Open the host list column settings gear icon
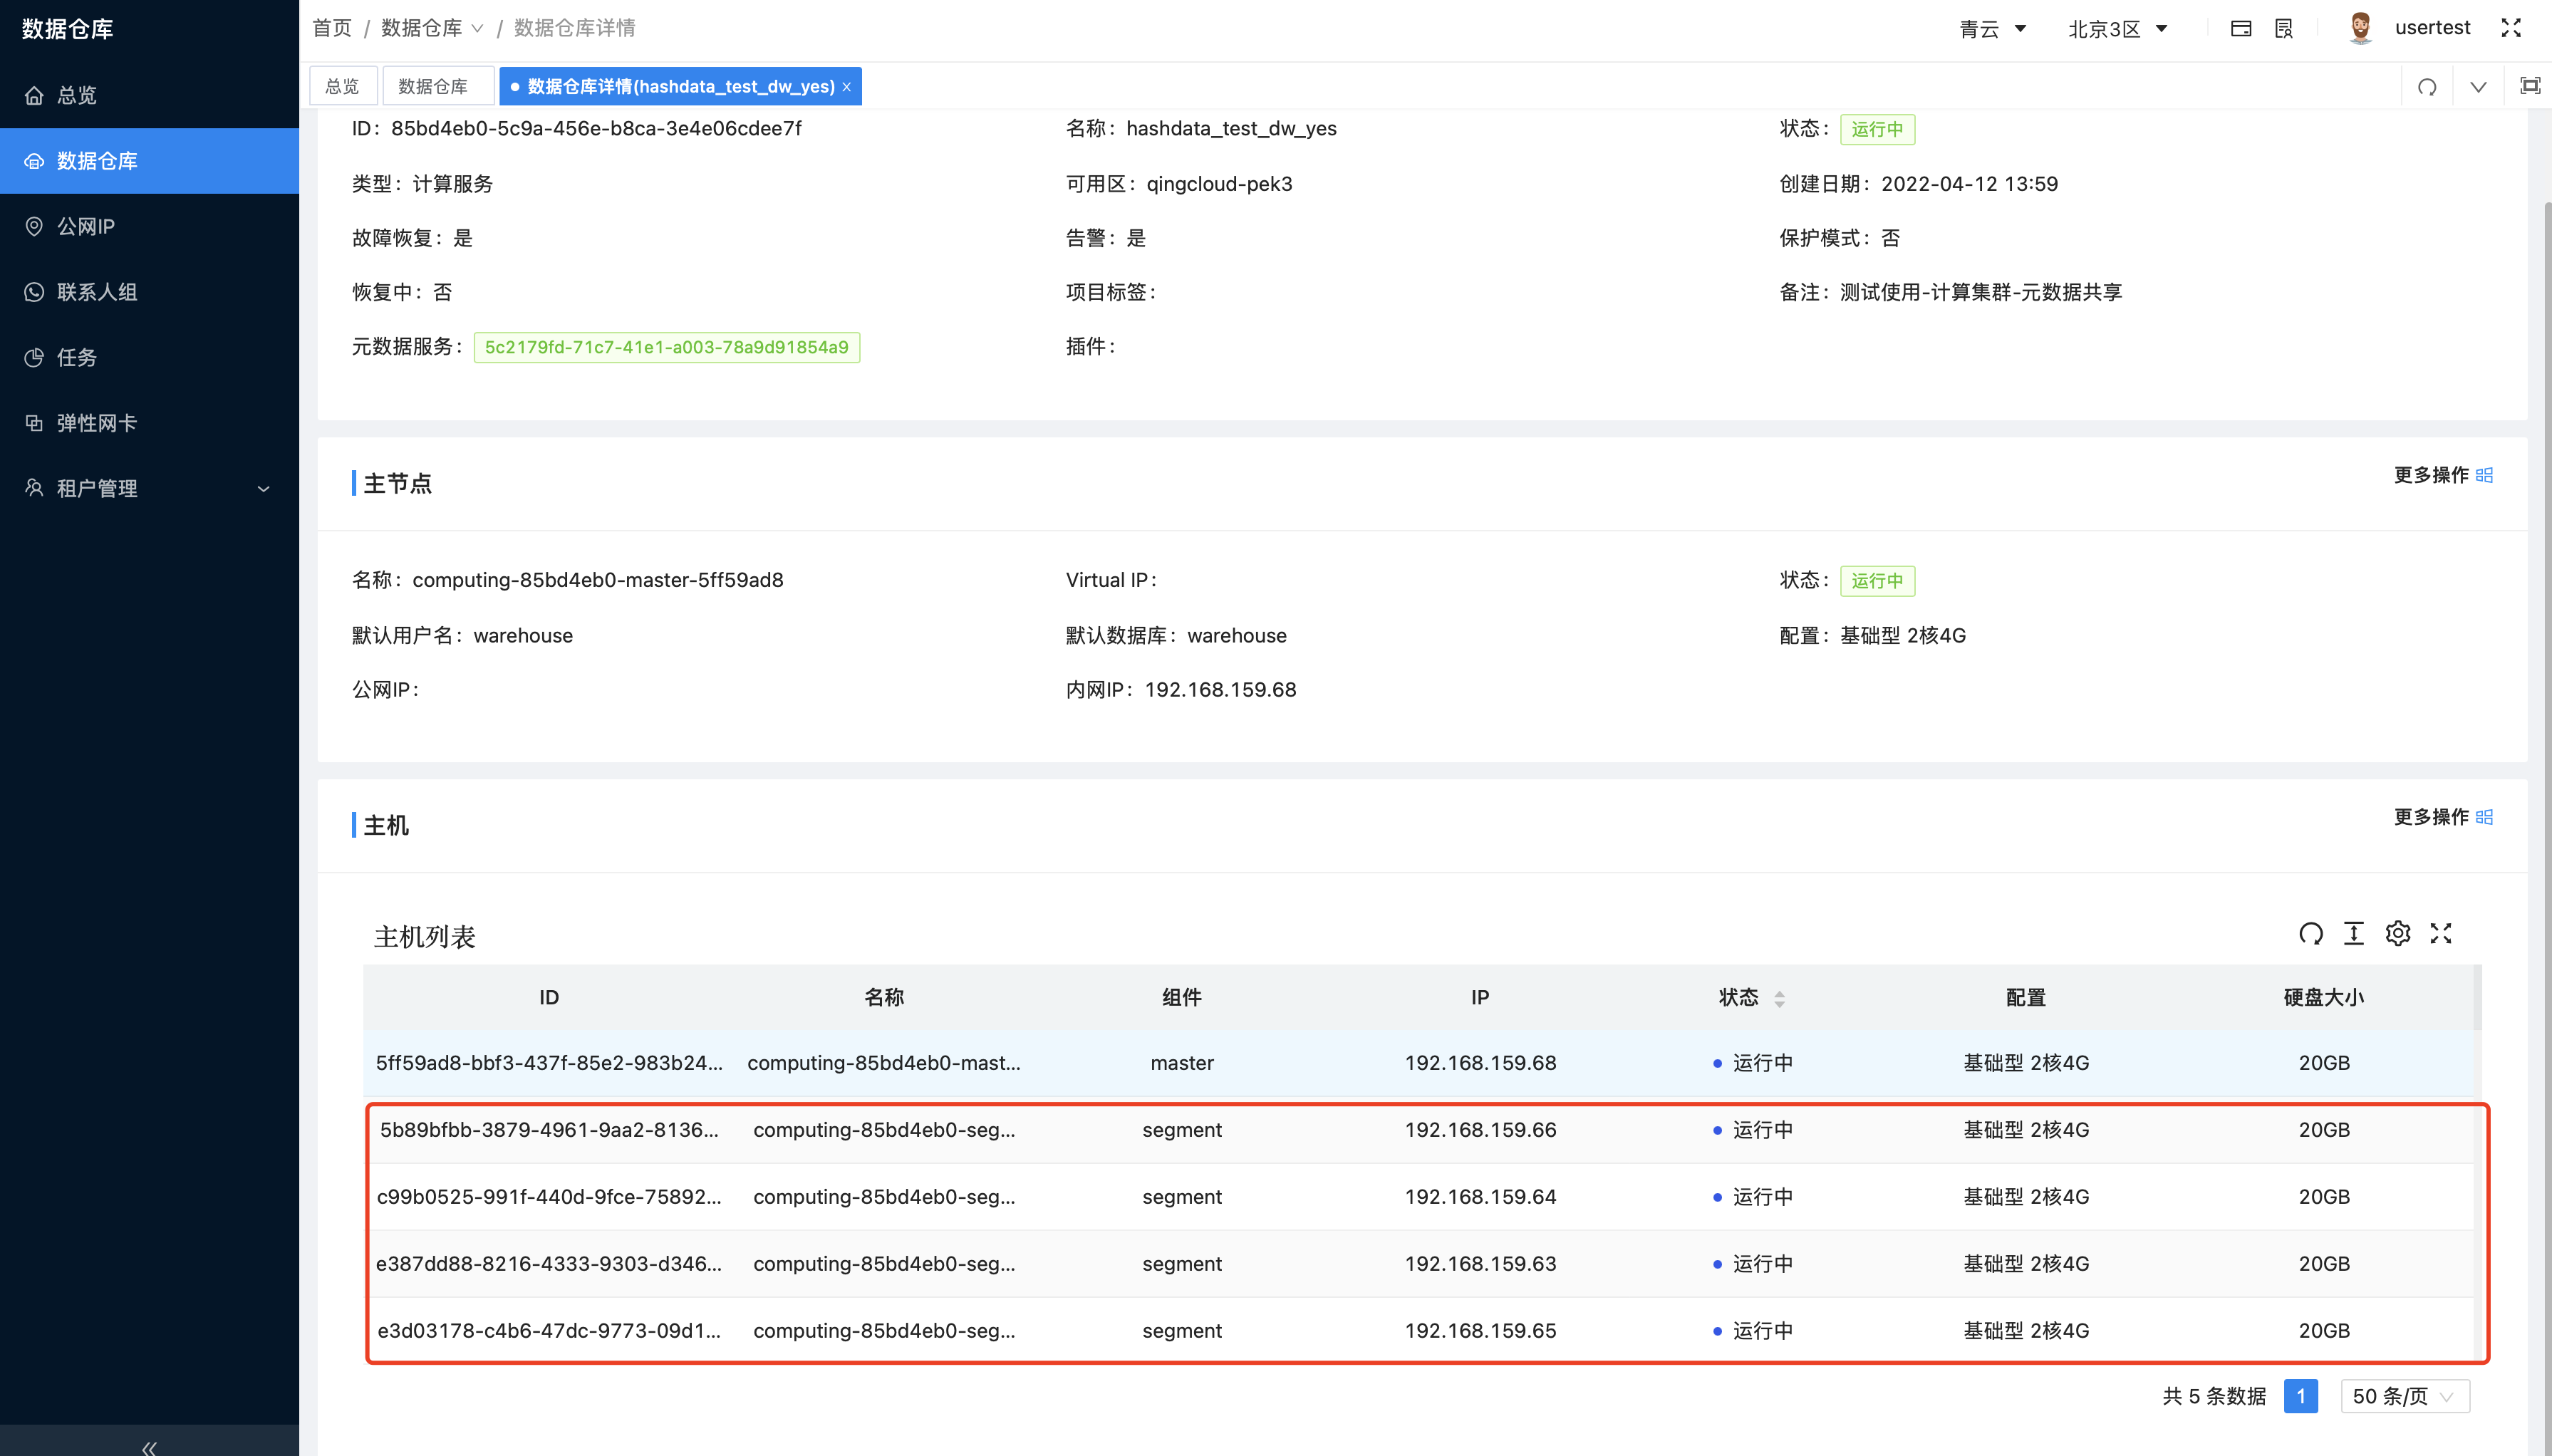 2398,933
